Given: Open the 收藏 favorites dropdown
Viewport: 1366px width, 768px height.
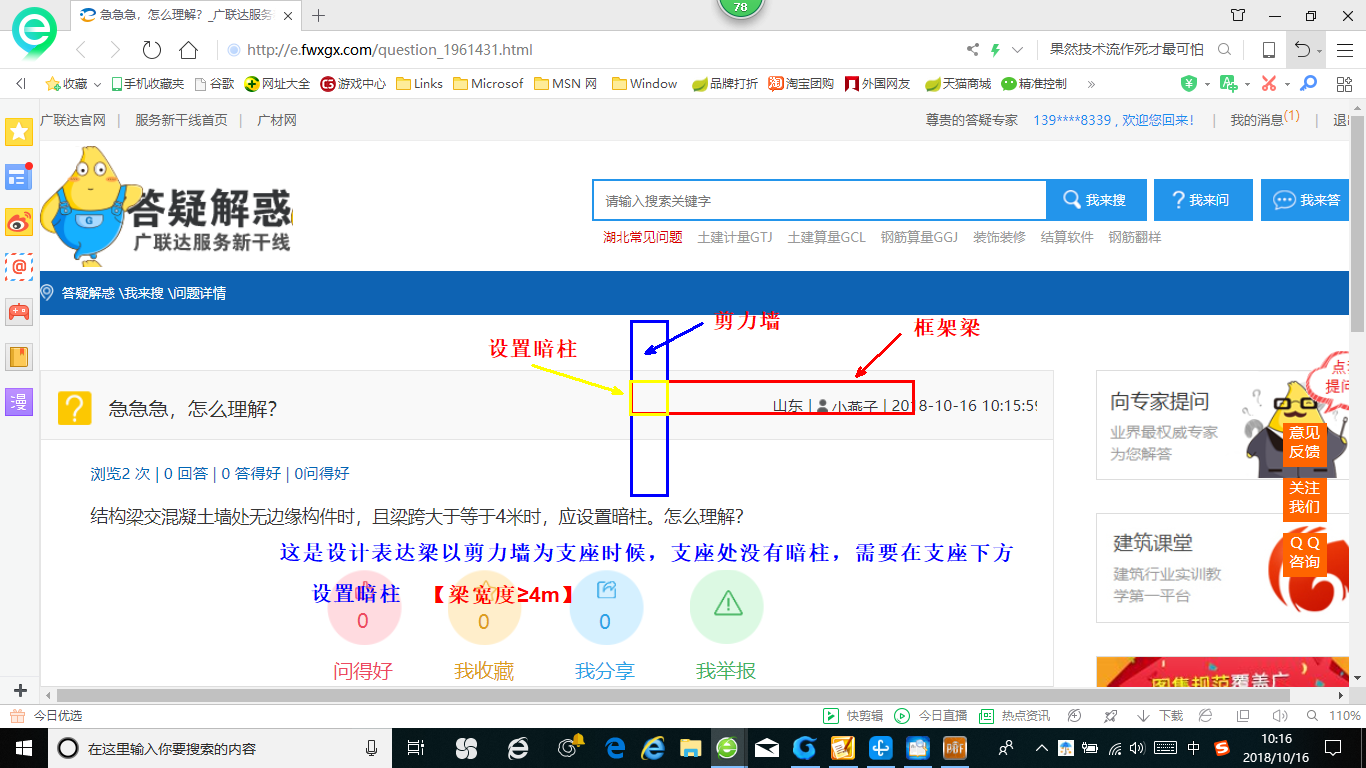Looking at the screenshot, I should 73,84.
